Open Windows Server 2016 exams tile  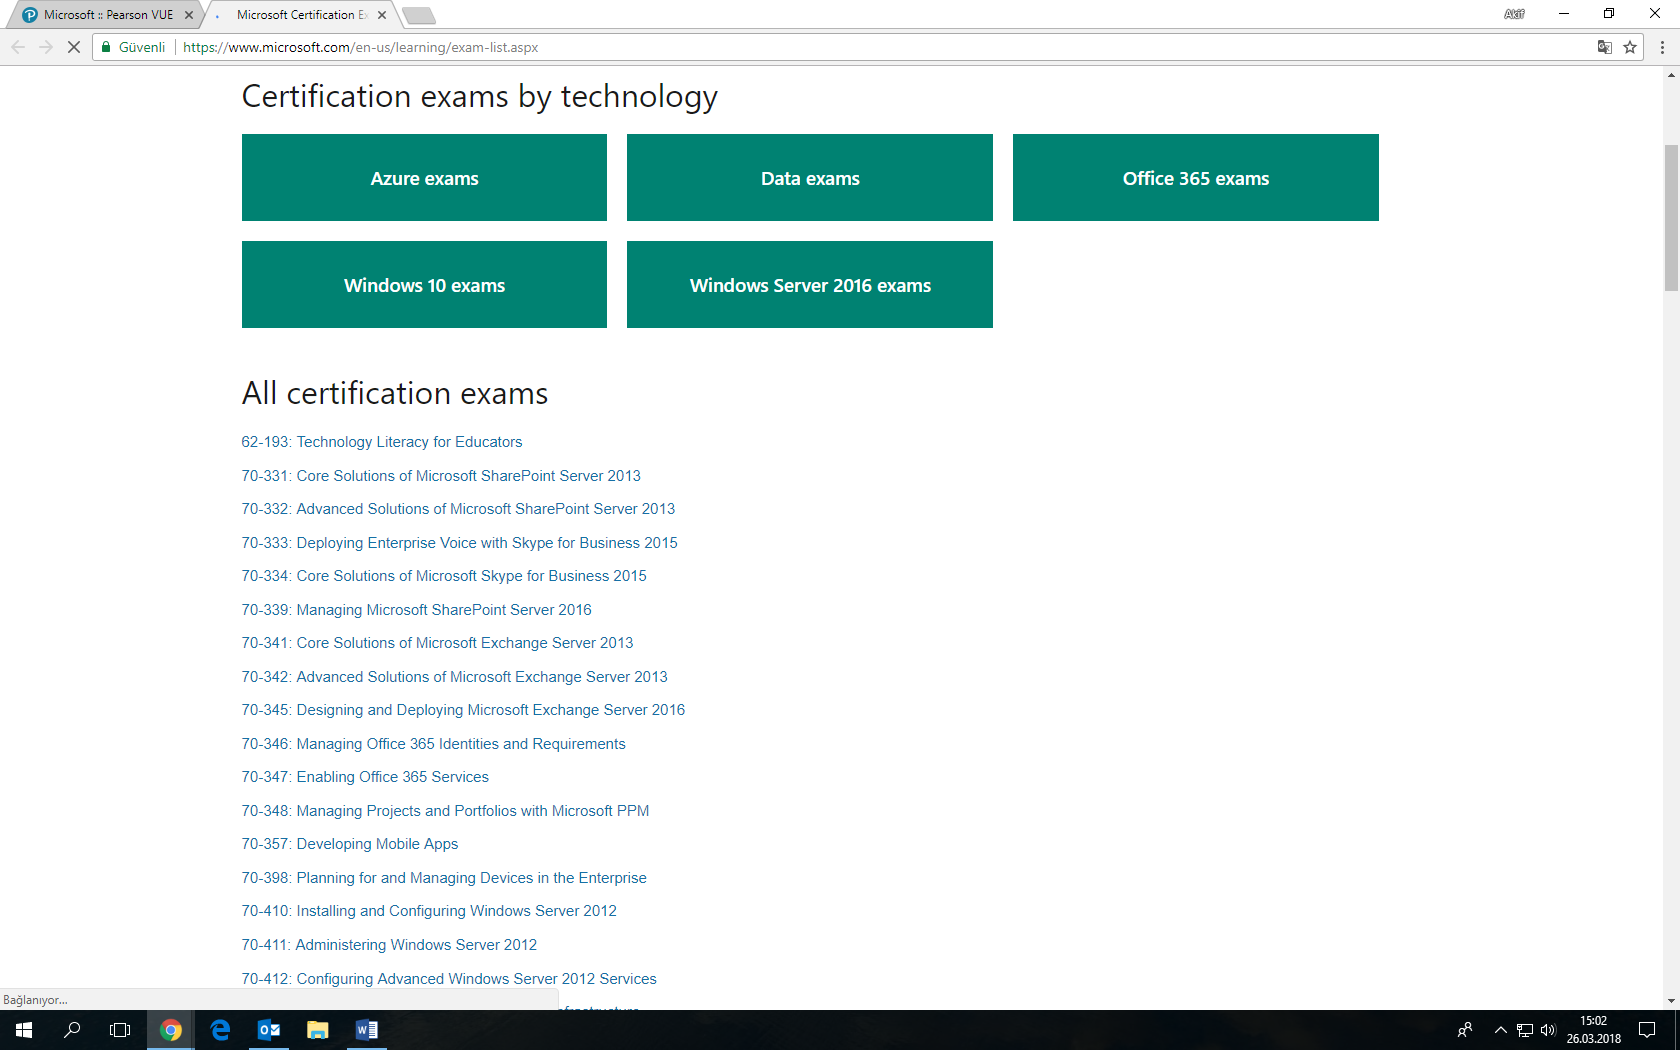click(810, 285)
